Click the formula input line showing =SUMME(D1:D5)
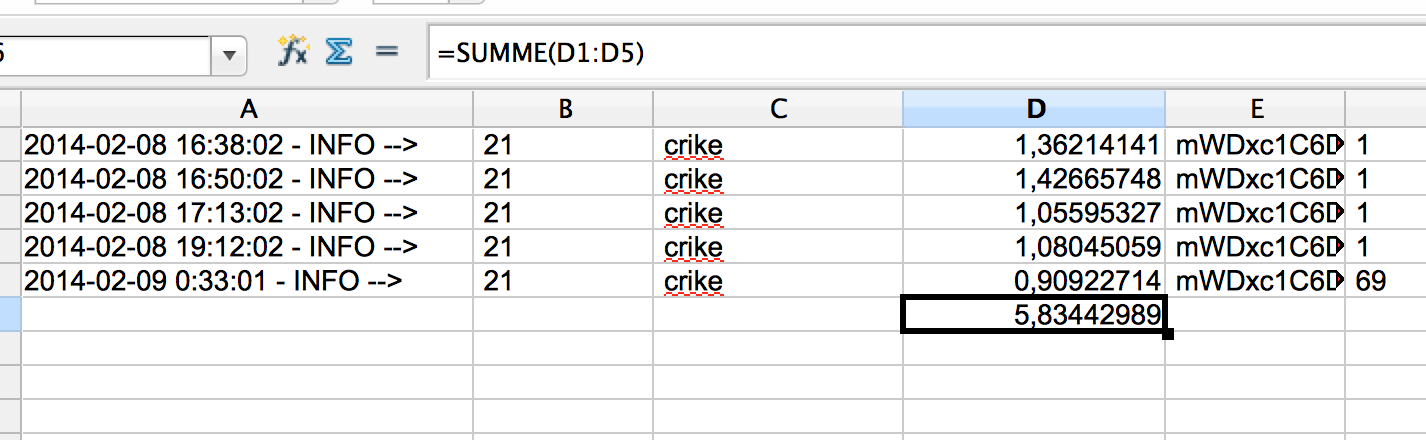 pyautogui.click(x=926, y=55)
